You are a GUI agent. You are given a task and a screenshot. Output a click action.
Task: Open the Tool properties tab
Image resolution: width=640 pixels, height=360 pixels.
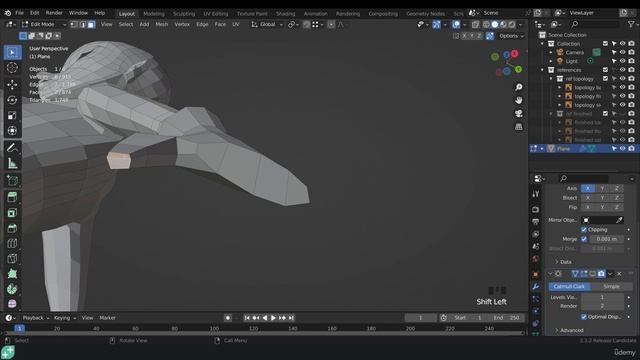pyautogui.click(x=536, y=194)
